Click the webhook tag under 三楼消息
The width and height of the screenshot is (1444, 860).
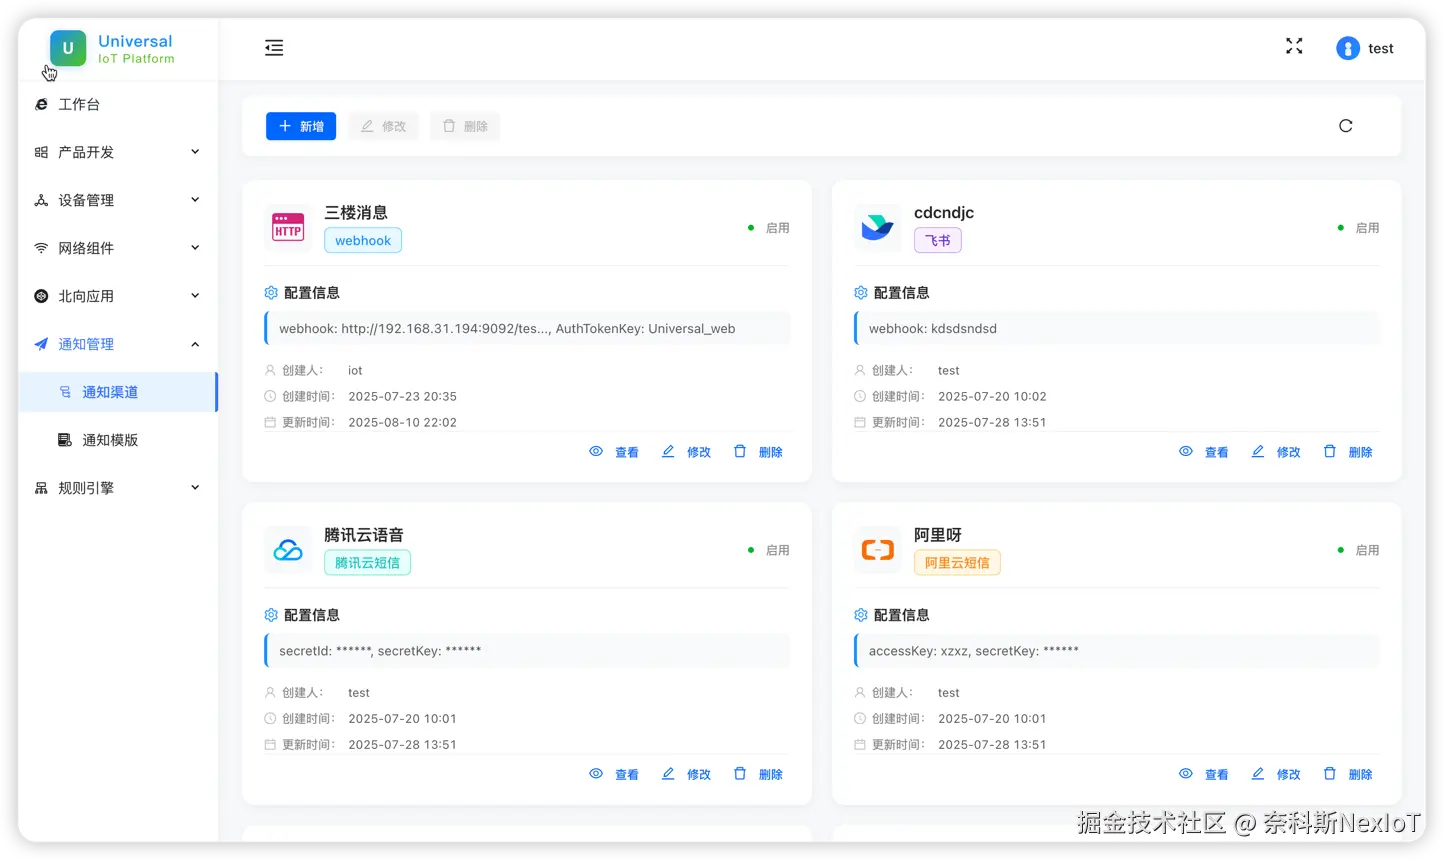click(362, 240)
